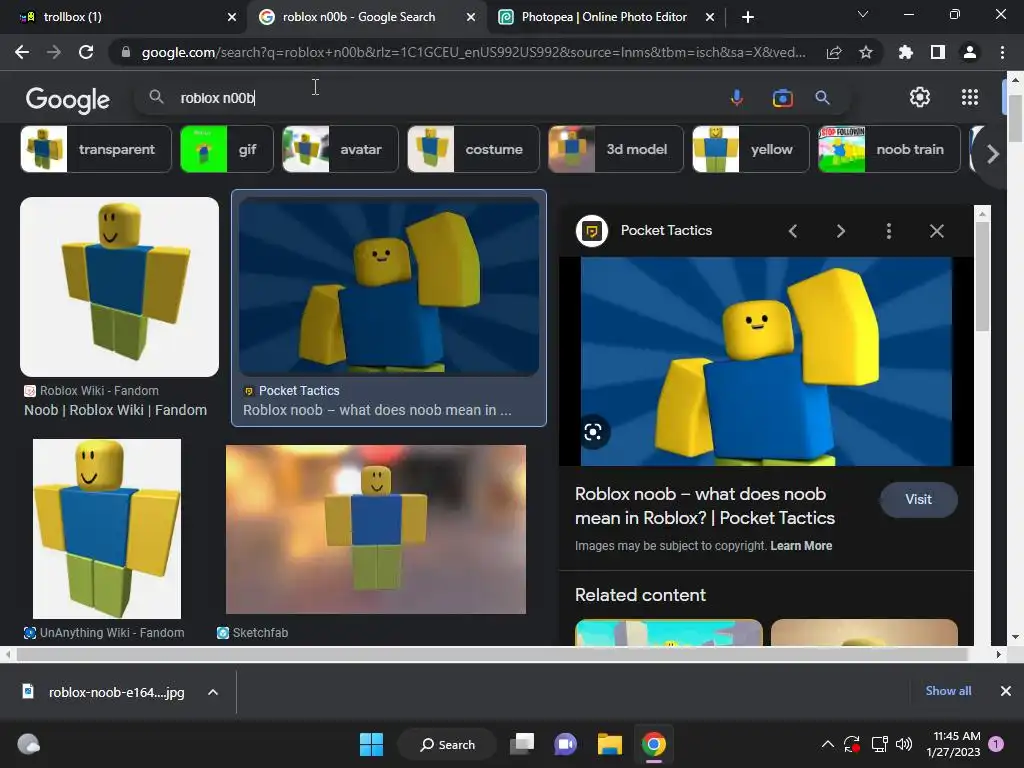
Task: Show previous image in preview panel
Action: (793, 231)
